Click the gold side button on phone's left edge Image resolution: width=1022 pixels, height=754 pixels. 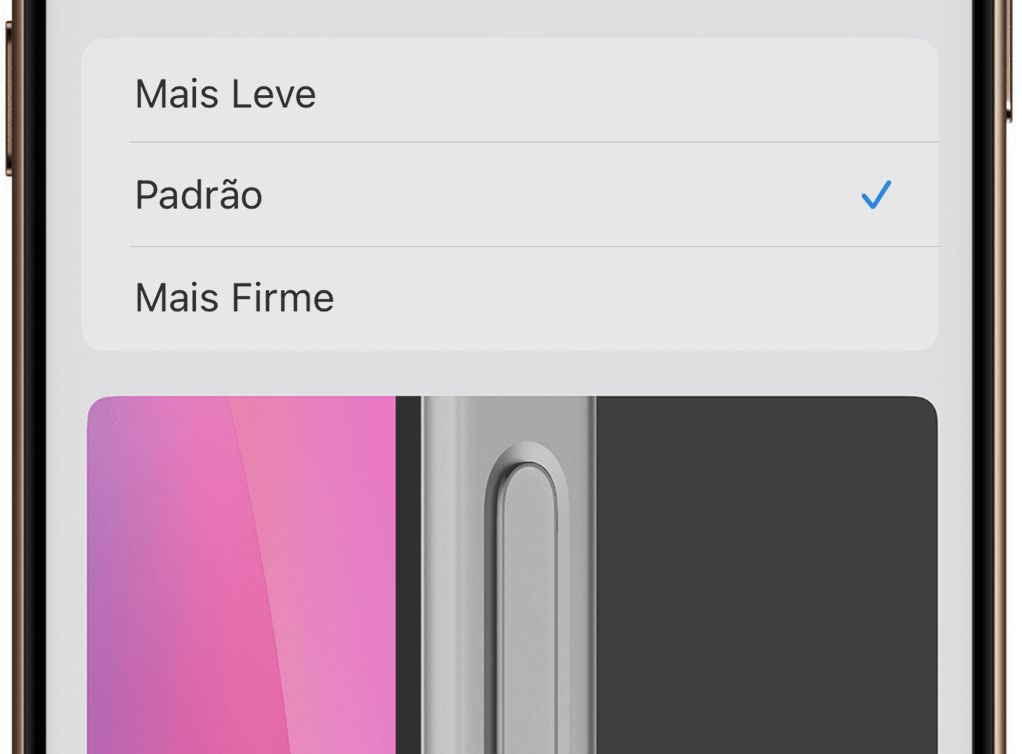pyautogui.click(x=8, y=98)
